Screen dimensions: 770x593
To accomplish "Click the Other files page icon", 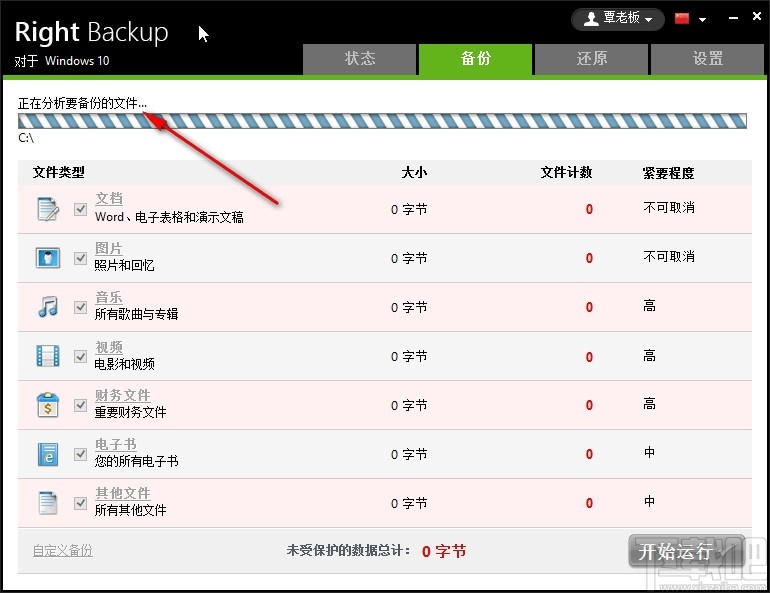I will [x=48, y=503].
